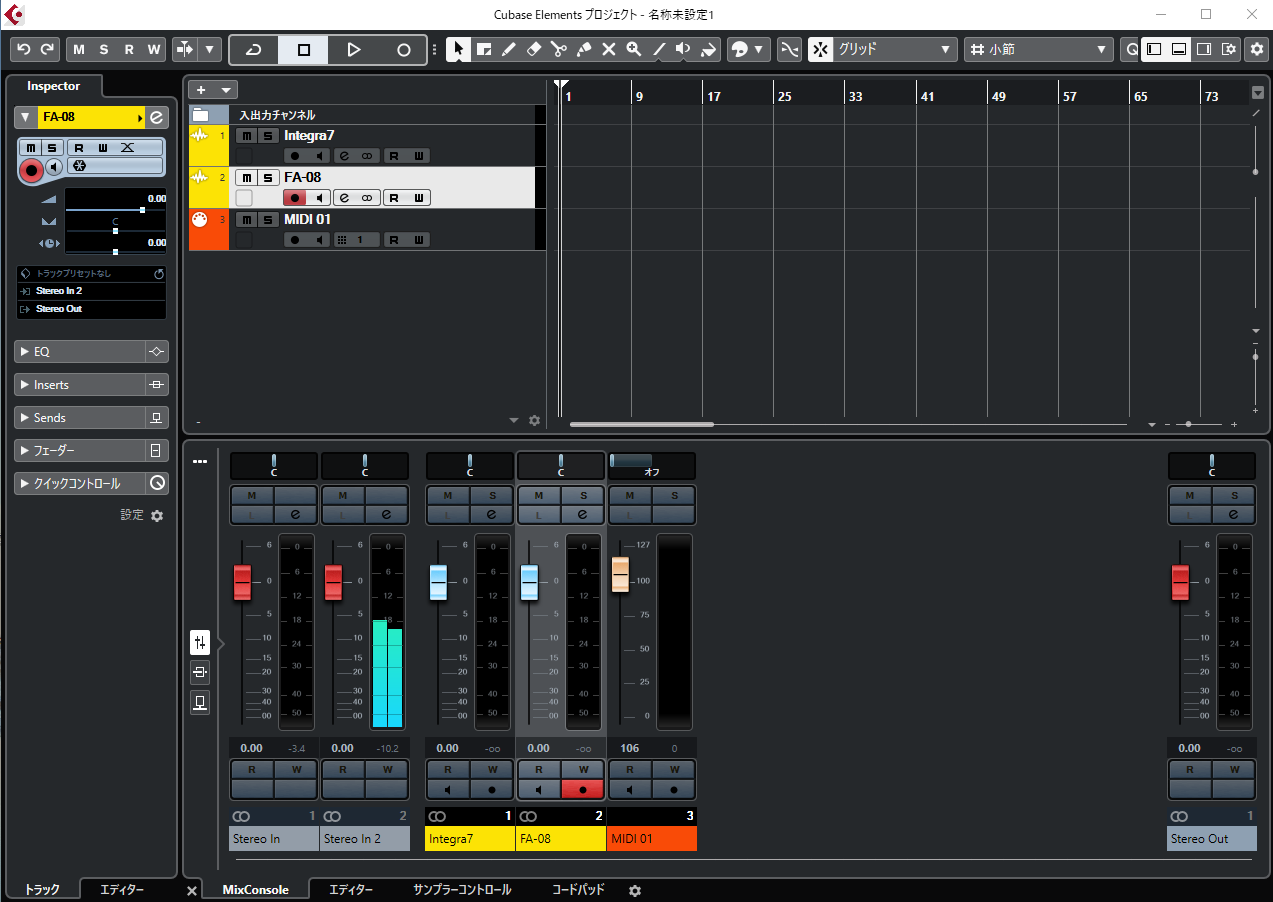Click the Integra7 mixer channel fader
The width and height of the screenshot is (1273, 902).
(x=438, y=582)
